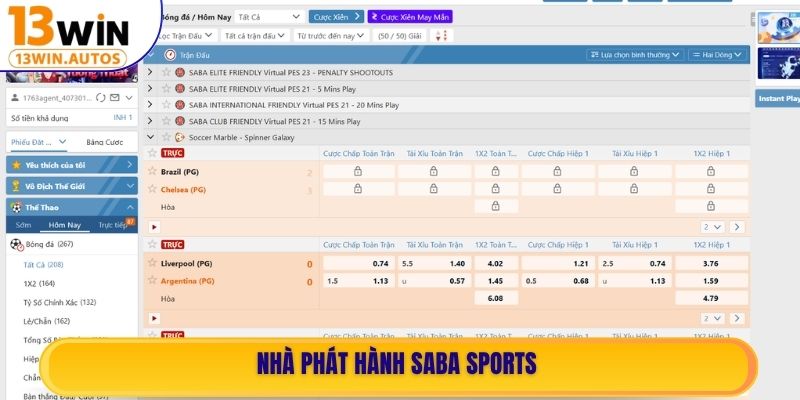Star the Brazil (PG) team

152,171
